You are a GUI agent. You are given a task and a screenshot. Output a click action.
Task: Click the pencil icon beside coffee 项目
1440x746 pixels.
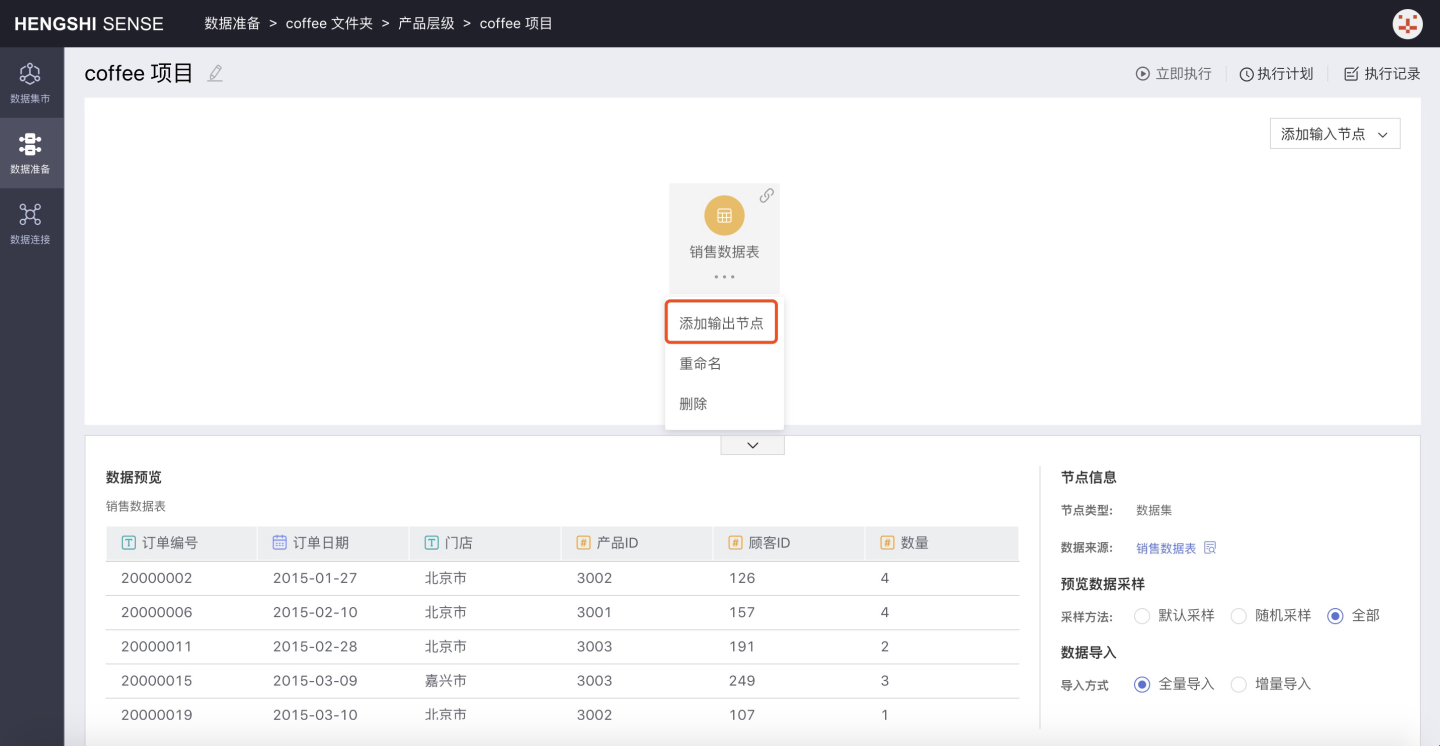pyautogui.click(x=215, y=74)
